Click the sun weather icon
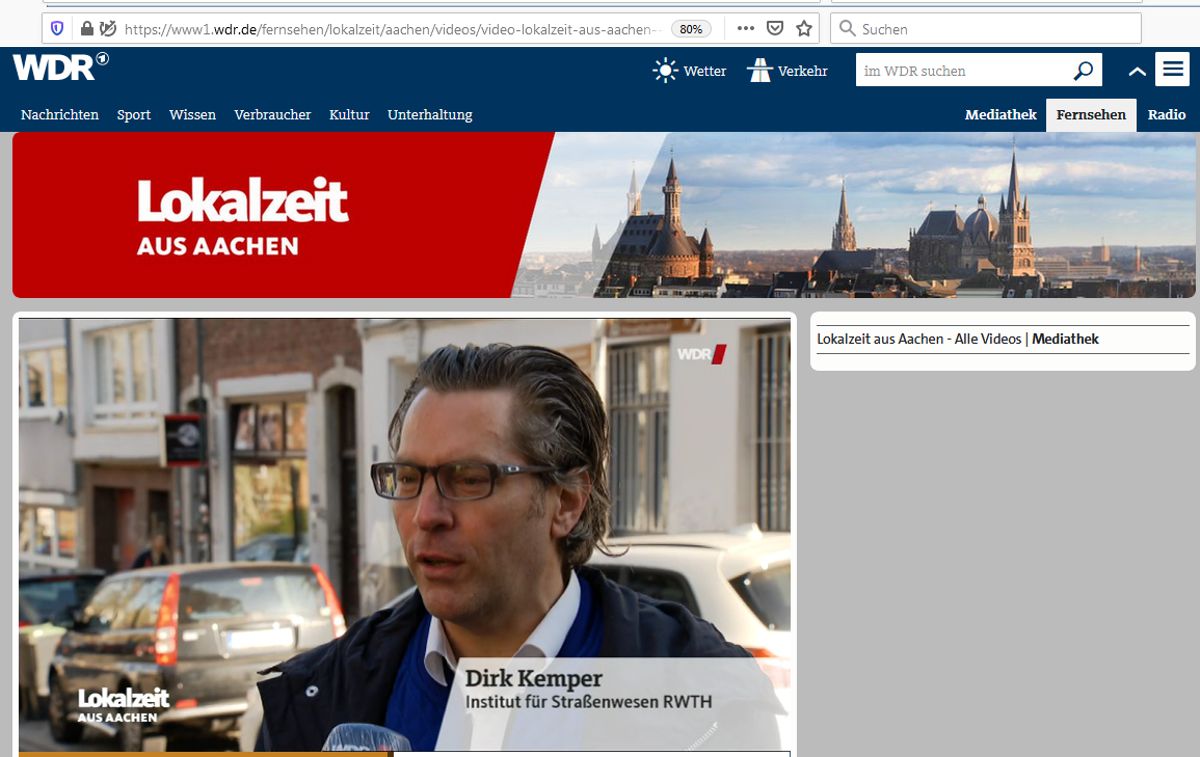1200x757 pixels. click(665, 70)
